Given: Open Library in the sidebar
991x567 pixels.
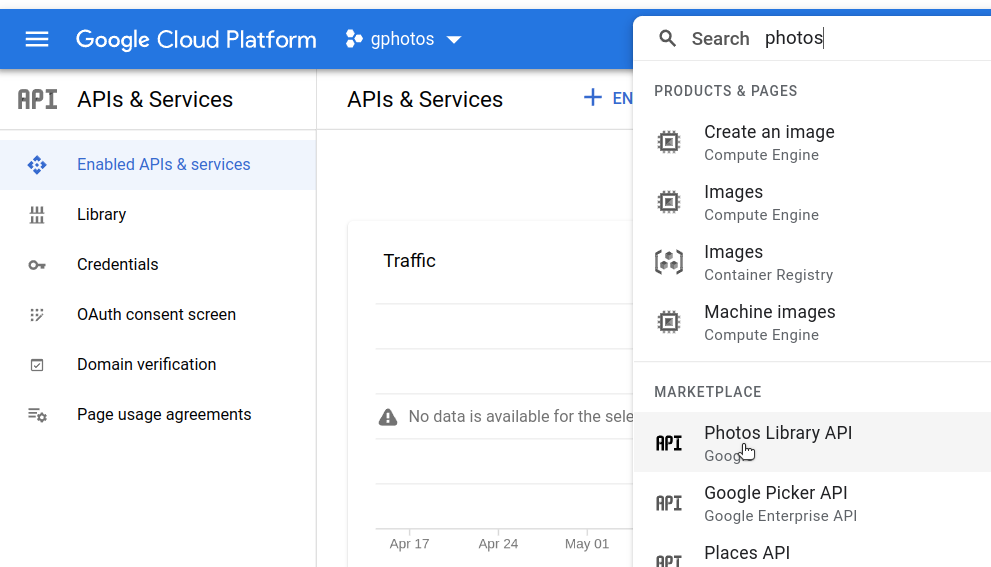Looking at the screenshot, I should 101,215.
